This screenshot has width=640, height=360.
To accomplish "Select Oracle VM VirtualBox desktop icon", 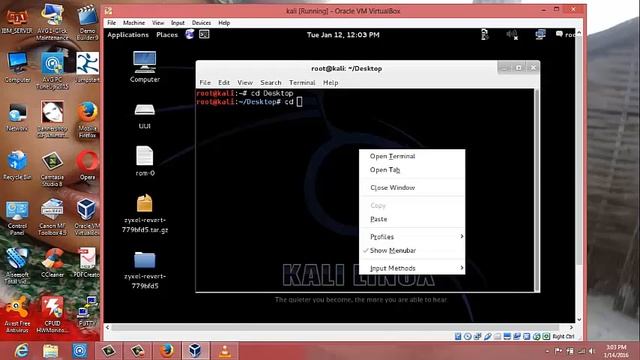I will (x=87, y=217).
